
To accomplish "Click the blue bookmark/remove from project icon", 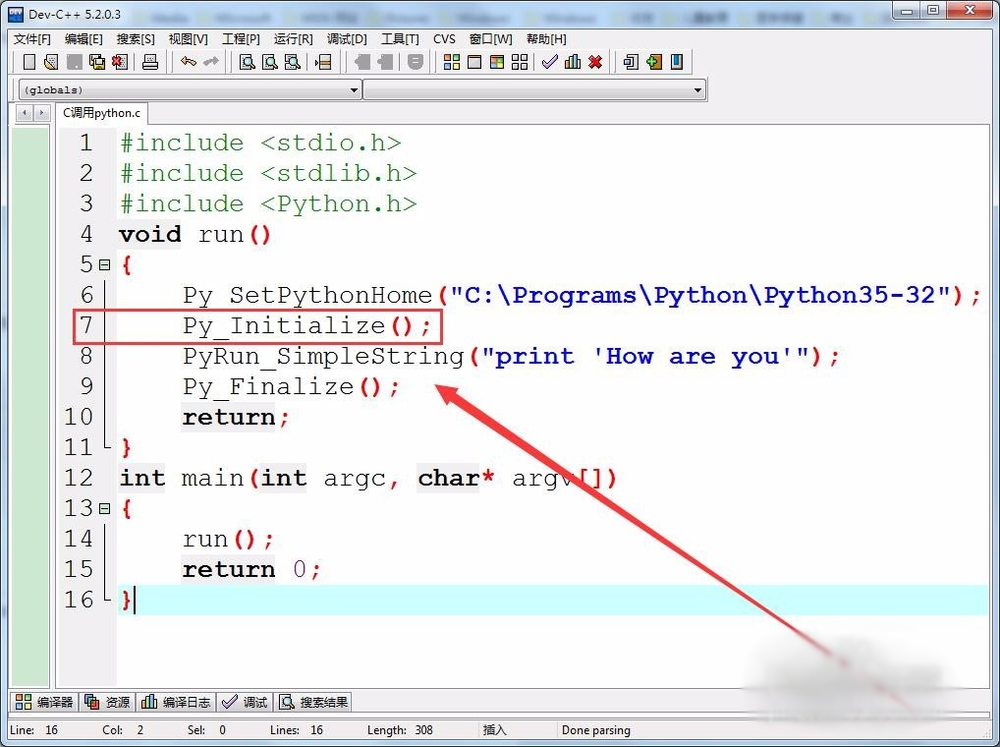I will 677,62.
